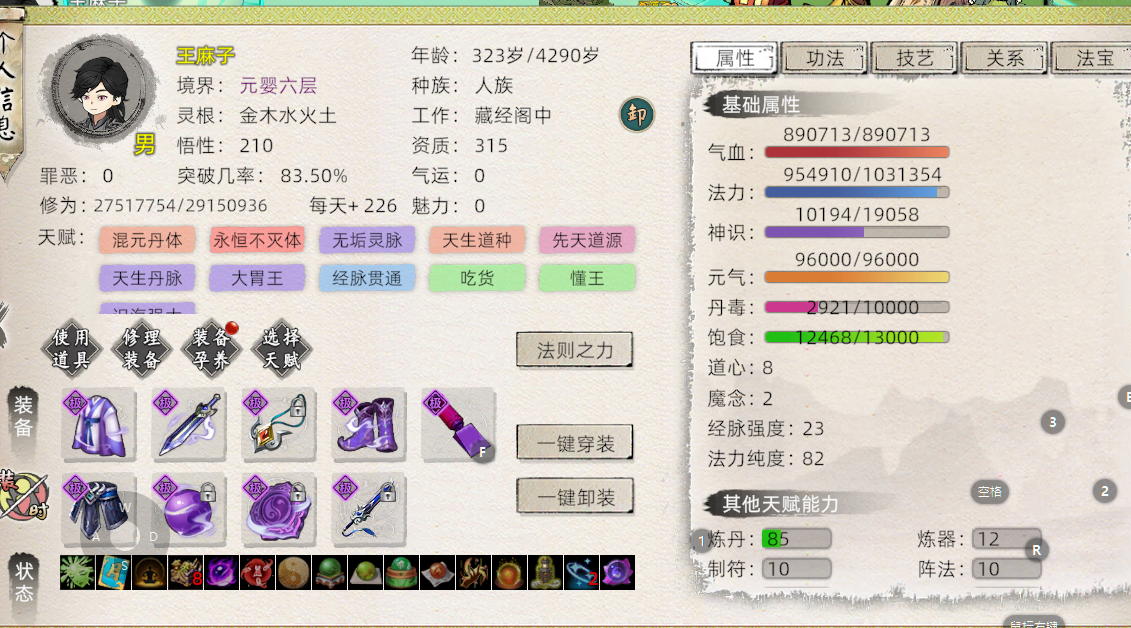Click the 使用道具 diamond icon
This screenshot has height=628, width=1131.
pyautogui.click(x=71, y=349)
